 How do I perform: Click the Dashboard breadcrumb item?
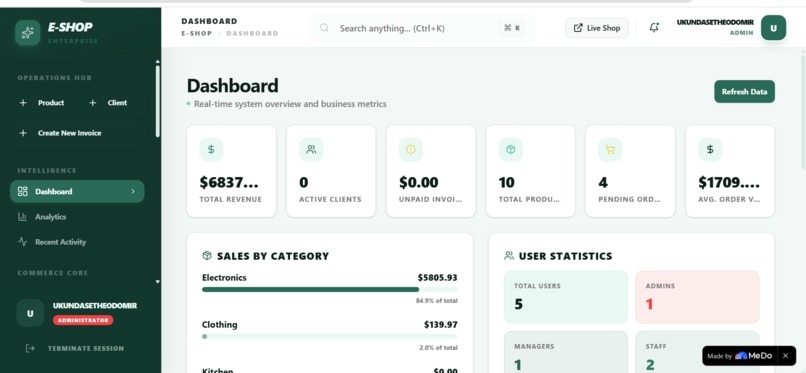click(x=252, y=33)
